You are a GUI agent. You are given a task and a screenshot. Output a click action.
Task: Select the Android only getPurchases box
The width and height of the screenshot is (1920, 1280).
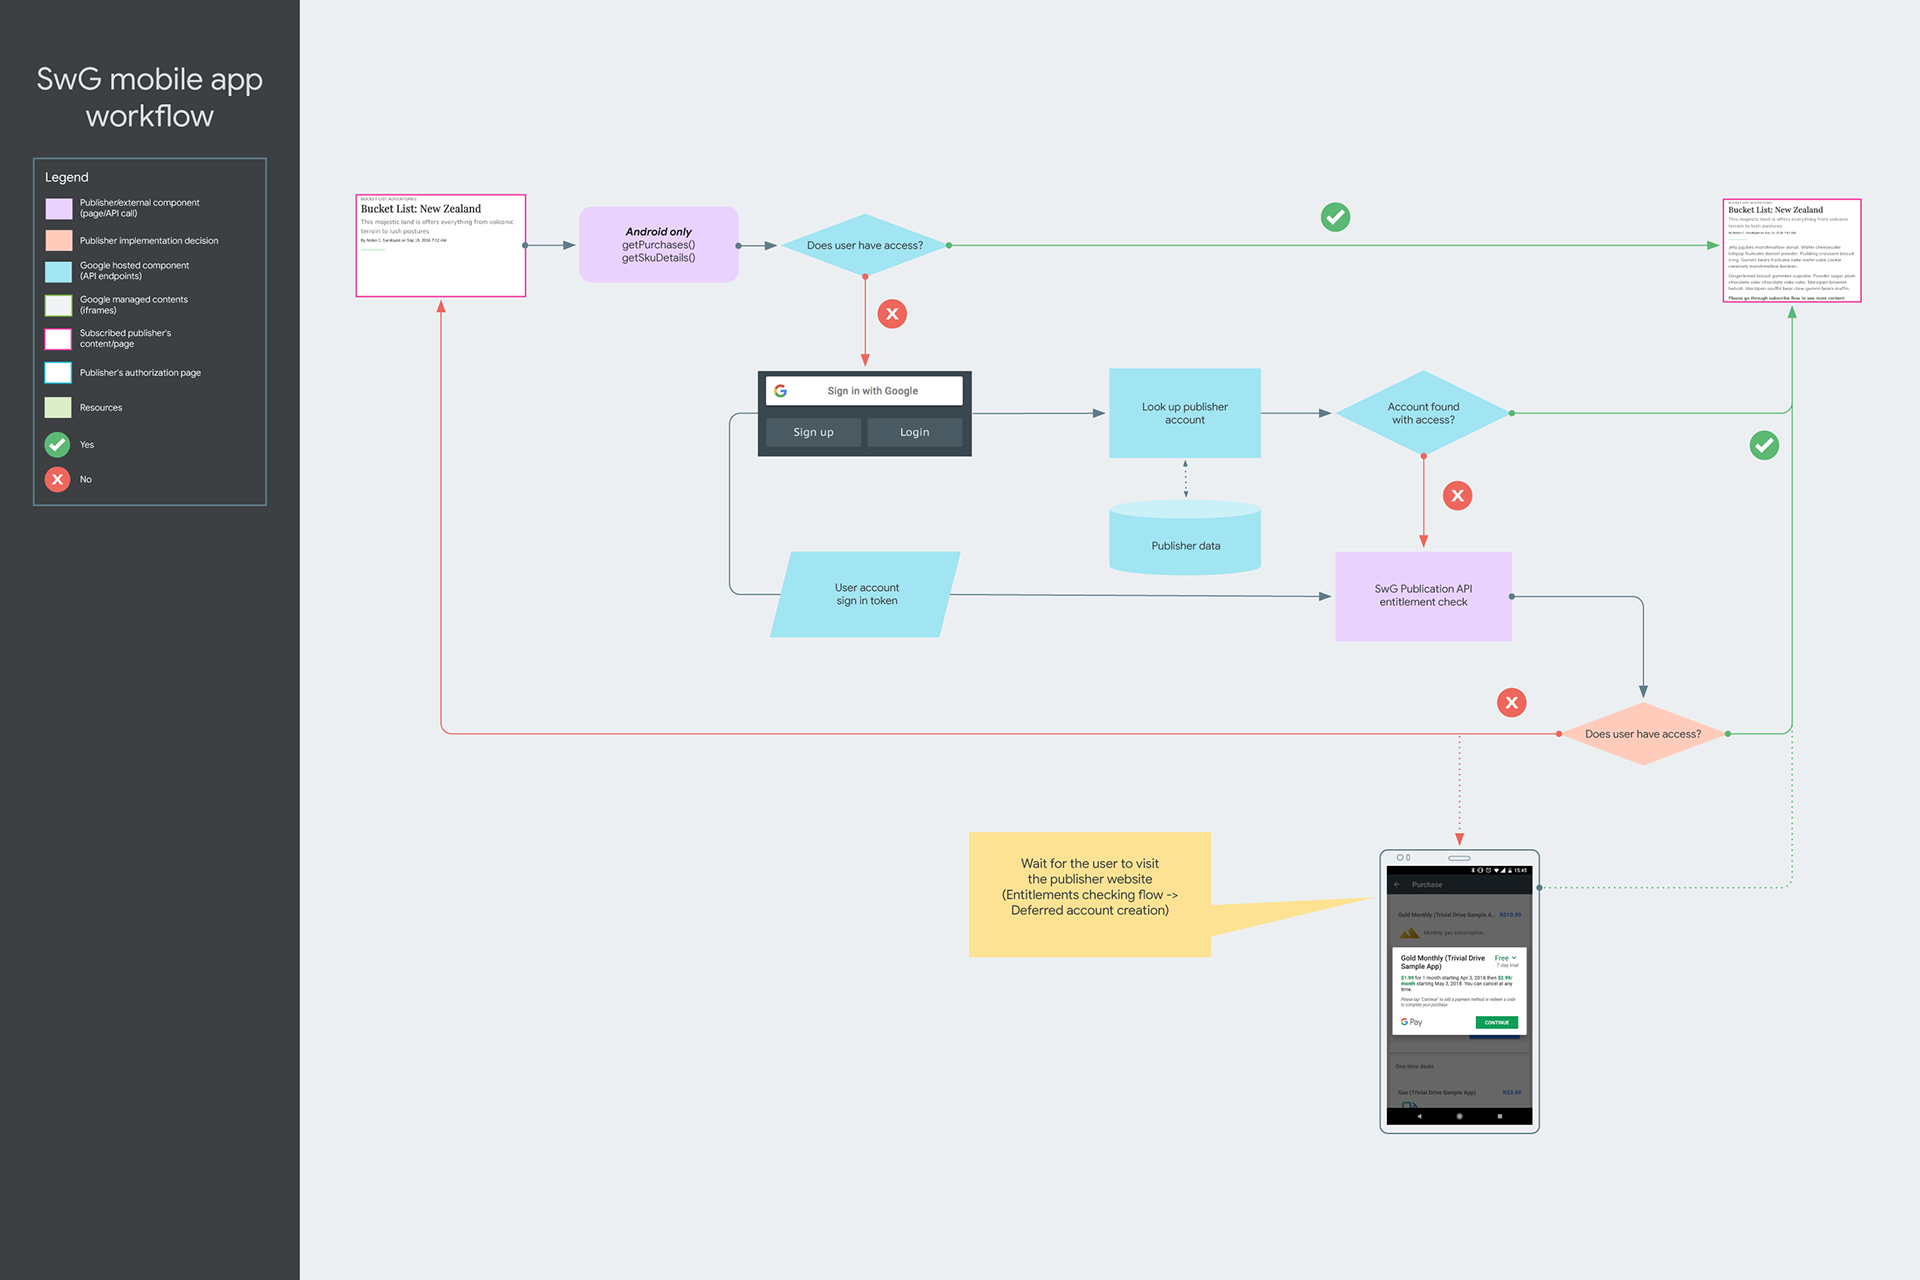[x=659, y=245]
